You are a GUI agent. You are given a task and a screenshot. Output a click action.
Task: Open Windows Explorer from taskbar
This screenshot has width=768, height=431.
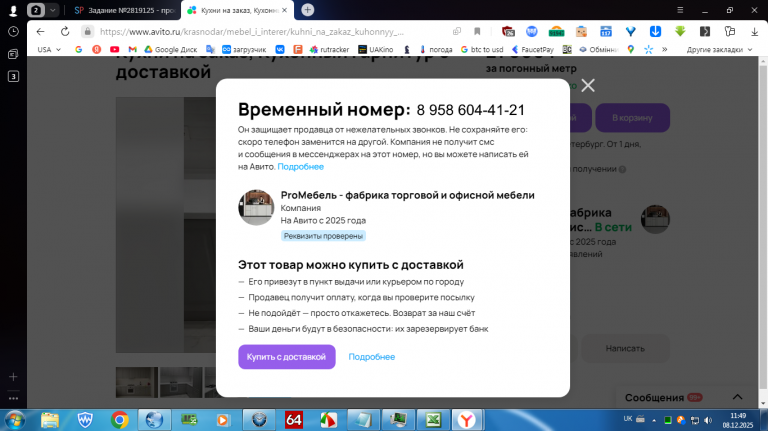49,420
